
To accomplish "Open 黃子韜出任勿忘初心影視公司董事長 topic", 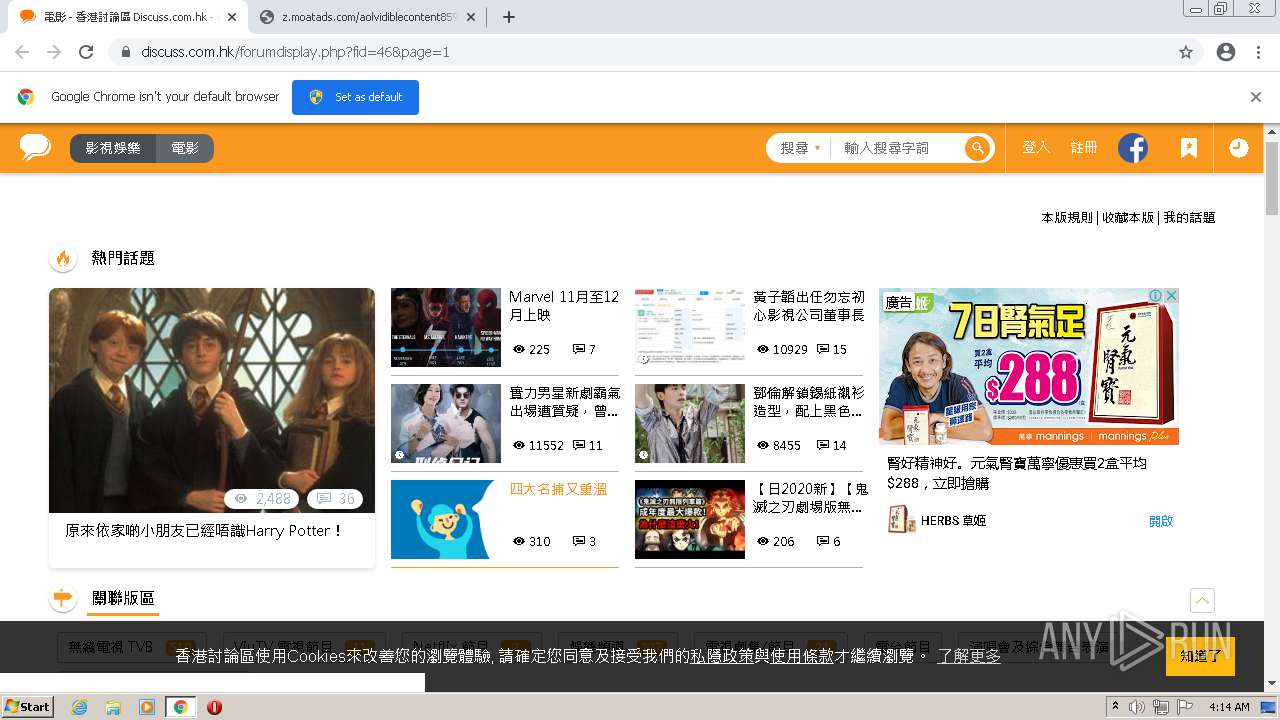I will point(808,305).
